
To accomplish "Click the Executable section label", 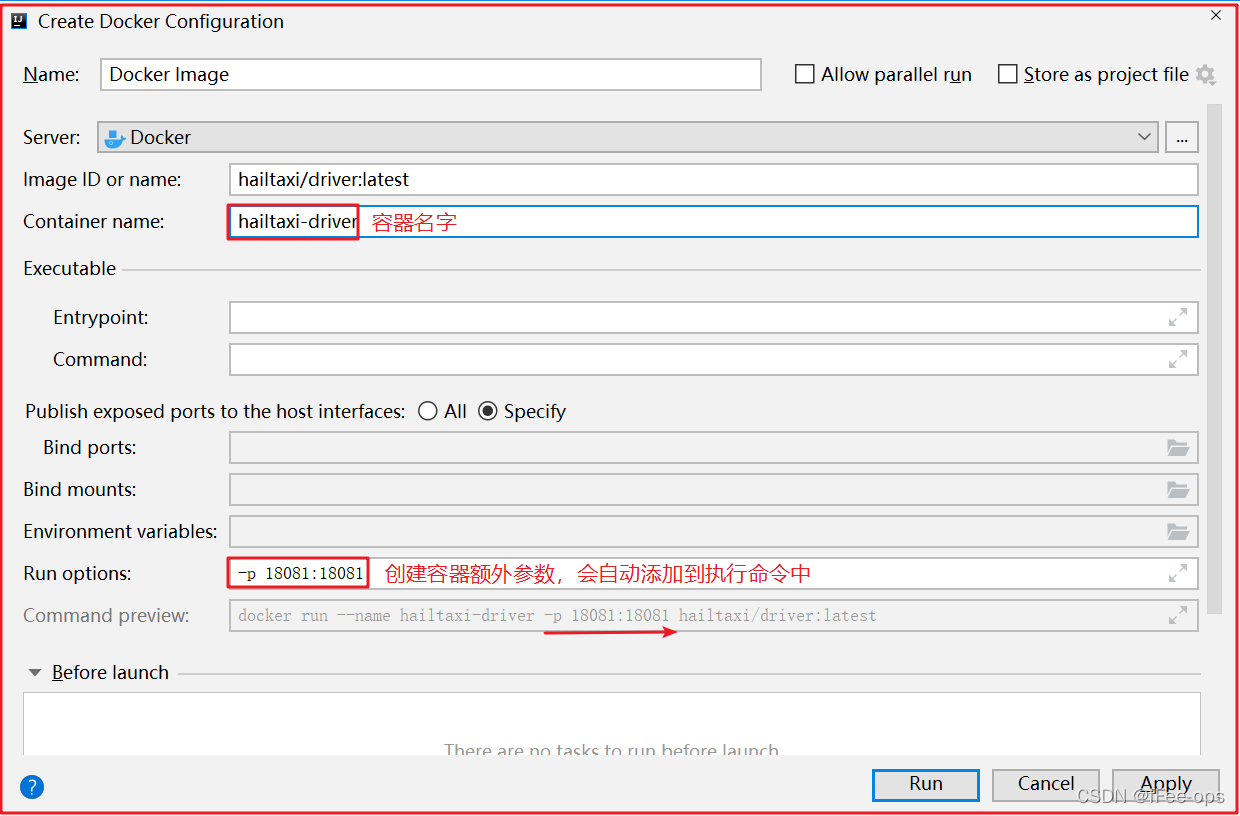I will tap(70, 268).
